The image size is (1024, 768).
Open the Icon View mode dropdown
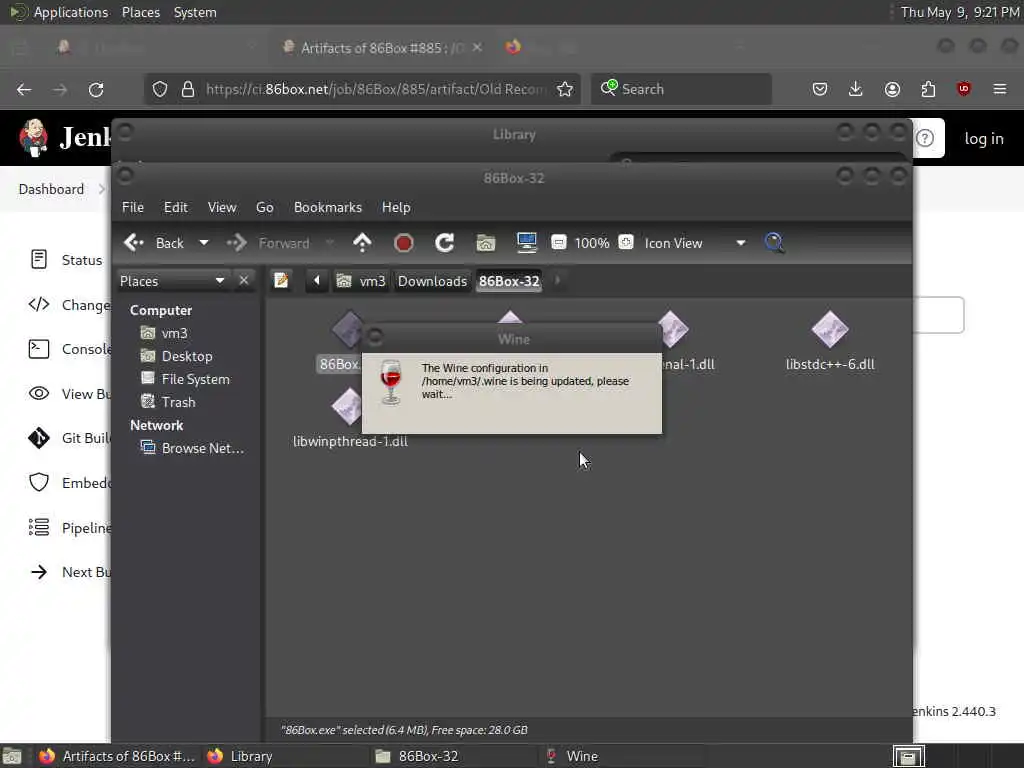click(694, 243)
